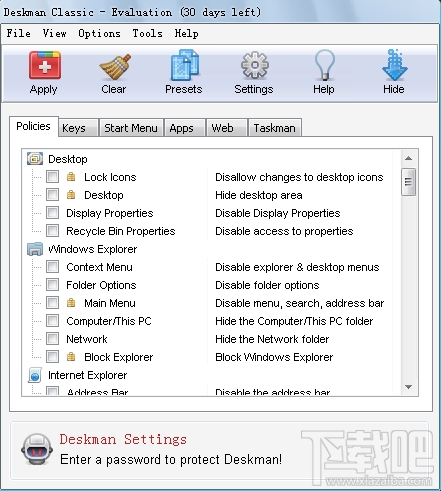Tick the Recycle Bin Properties checkbox

53,231
